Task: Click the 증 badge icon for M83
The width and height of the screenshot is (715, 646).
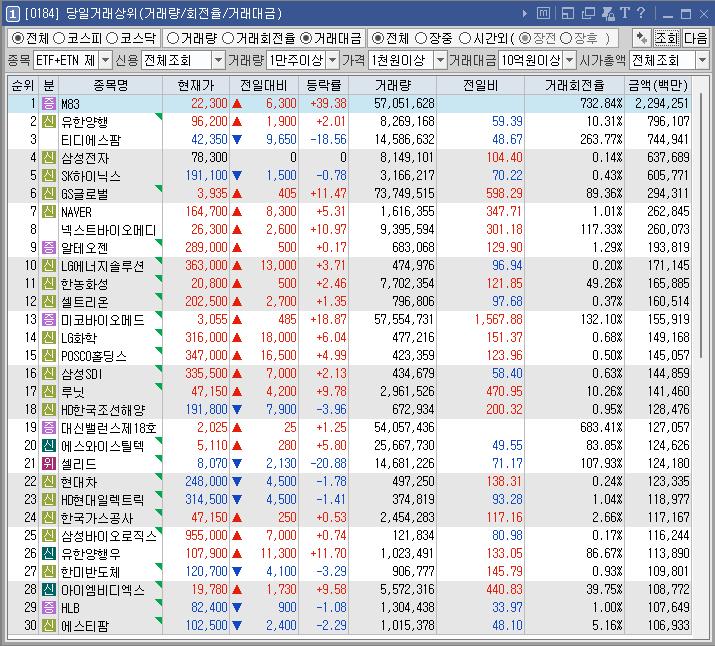Action: [x=49, y=103]
